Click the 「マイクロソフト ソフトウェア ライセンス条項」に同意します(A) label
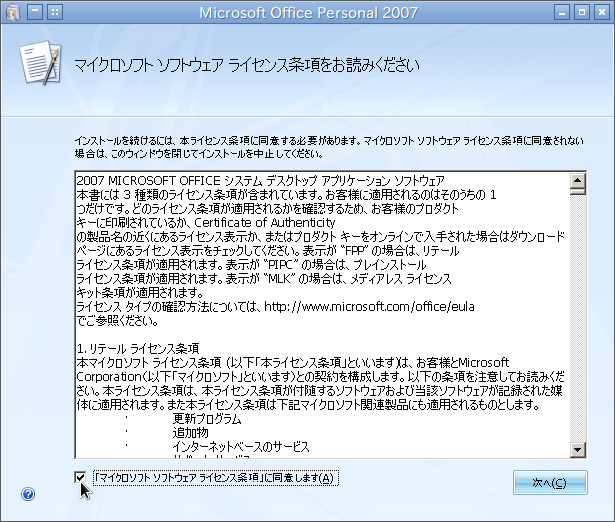The height and width of the screenshot is (522, 615). pos(215,478)
